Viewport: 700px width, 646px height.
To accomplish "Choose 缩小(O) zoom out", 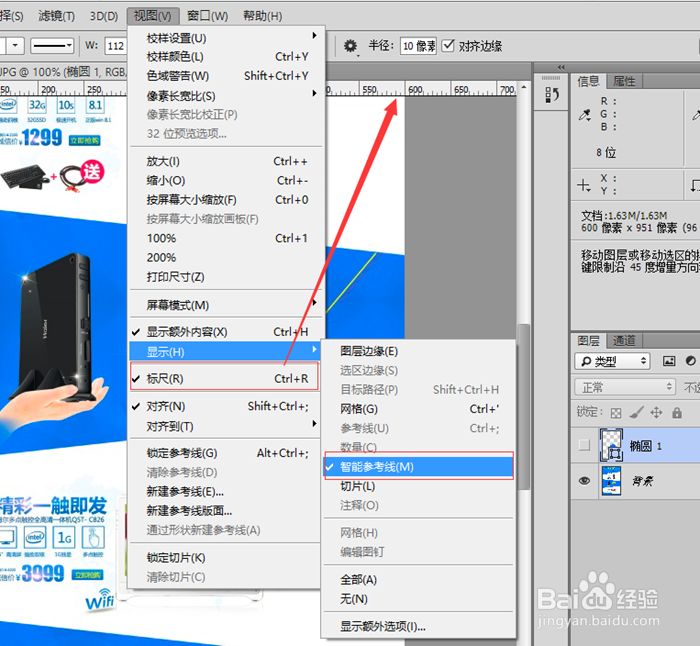I will pyautogui.click(x=224, y=180).
